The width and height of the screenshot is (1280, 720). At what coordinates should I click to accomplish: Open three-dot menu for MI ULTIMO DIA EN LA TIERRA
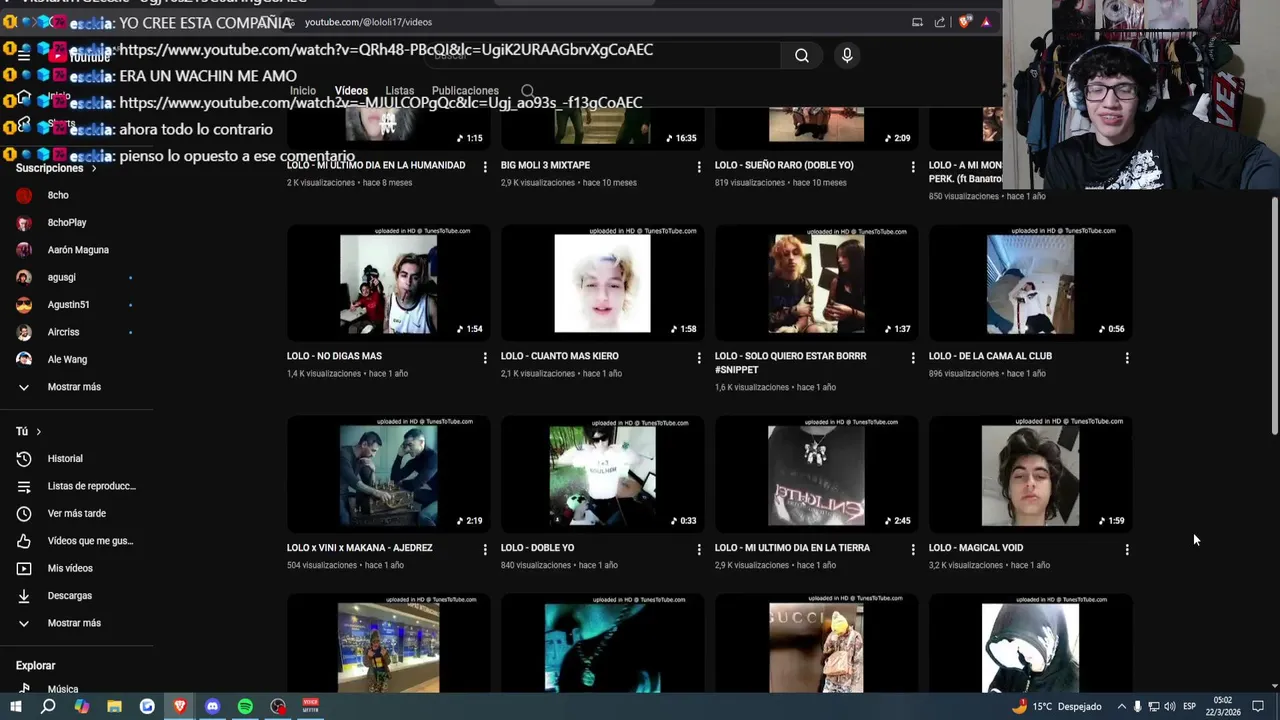tap(913, 549)
